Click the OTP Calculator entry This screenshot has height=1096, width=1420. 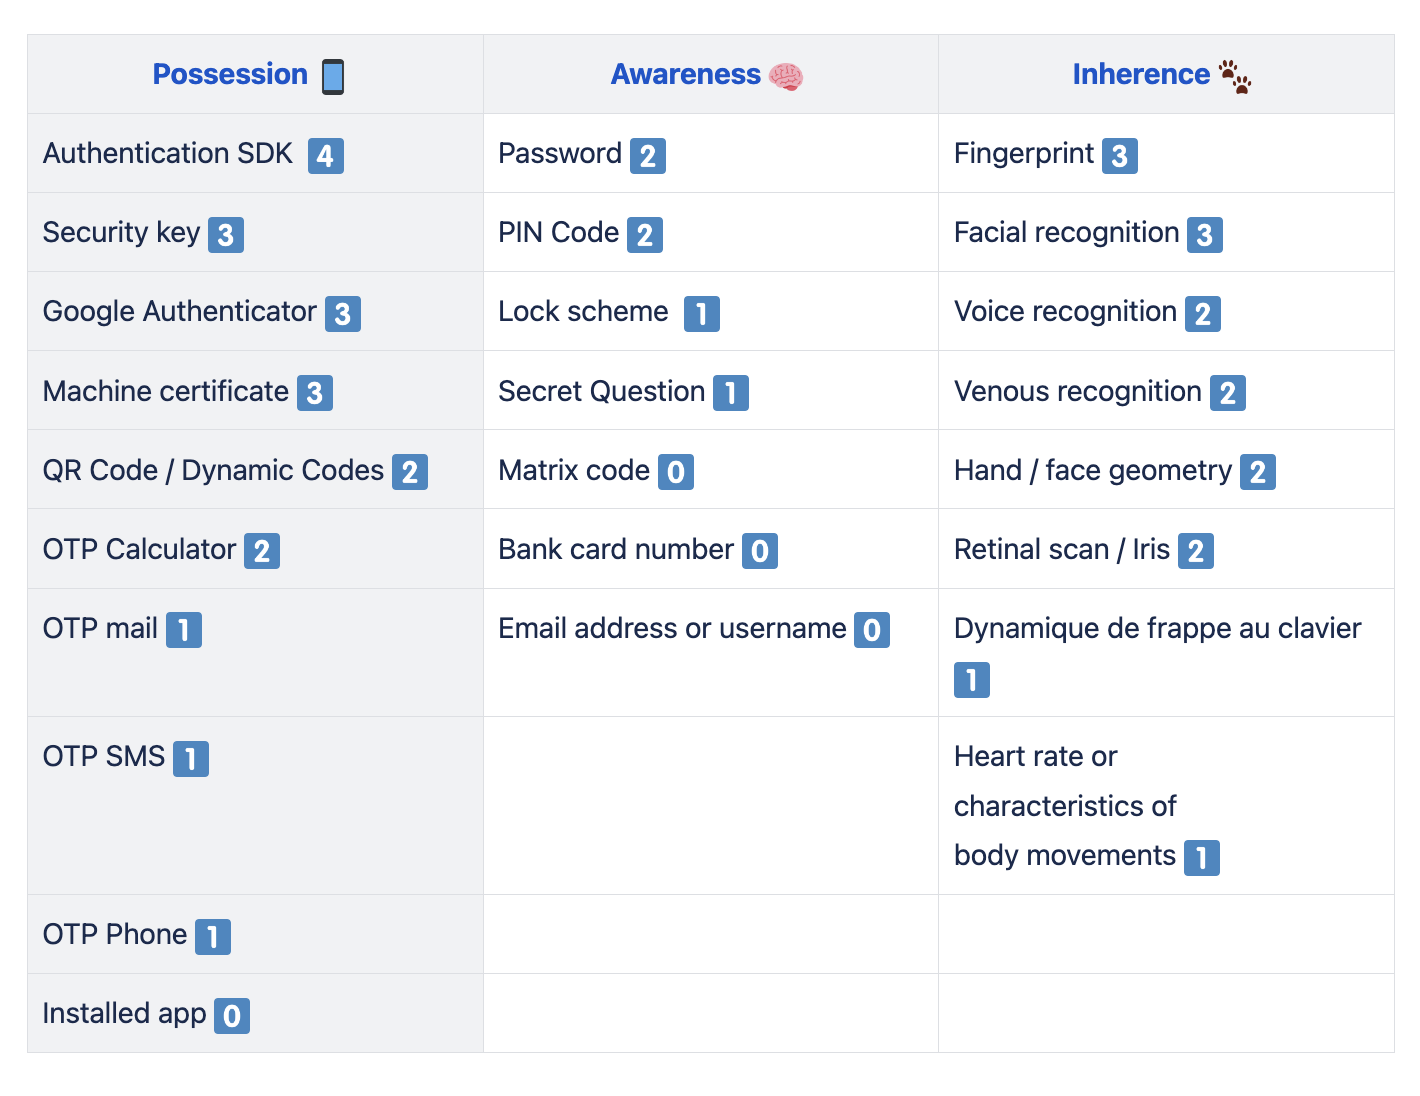click(139, 549)
